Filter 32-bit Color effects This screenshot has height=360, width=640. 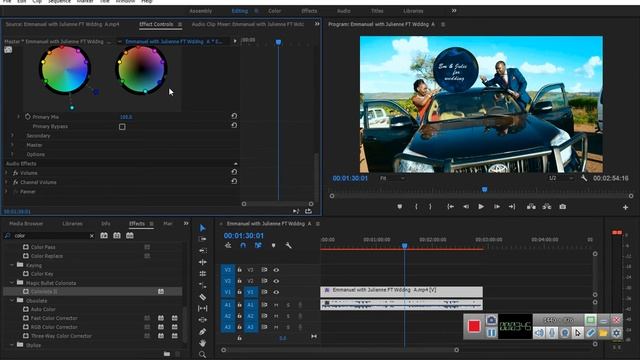117,236
